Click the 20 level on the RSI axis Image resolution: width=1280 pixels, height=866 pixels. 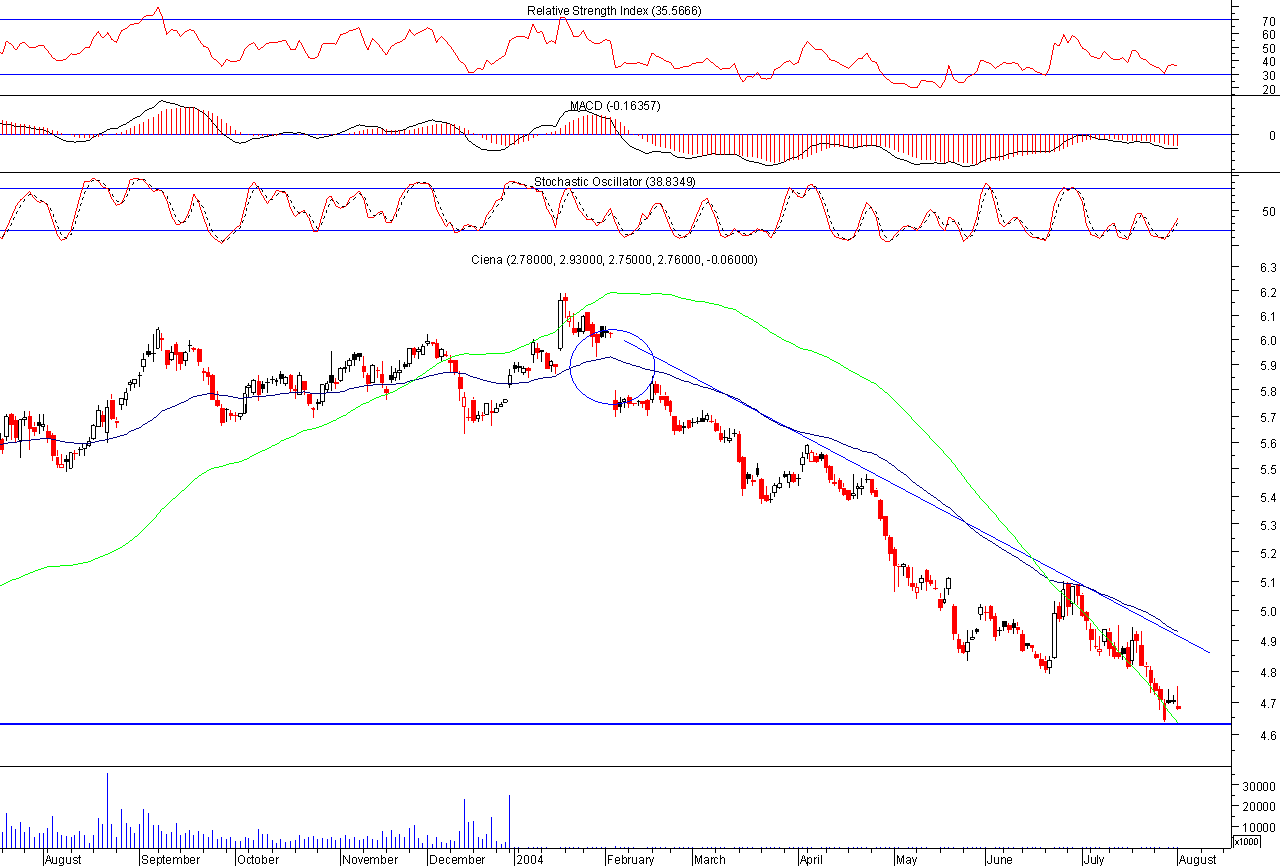1269,90
